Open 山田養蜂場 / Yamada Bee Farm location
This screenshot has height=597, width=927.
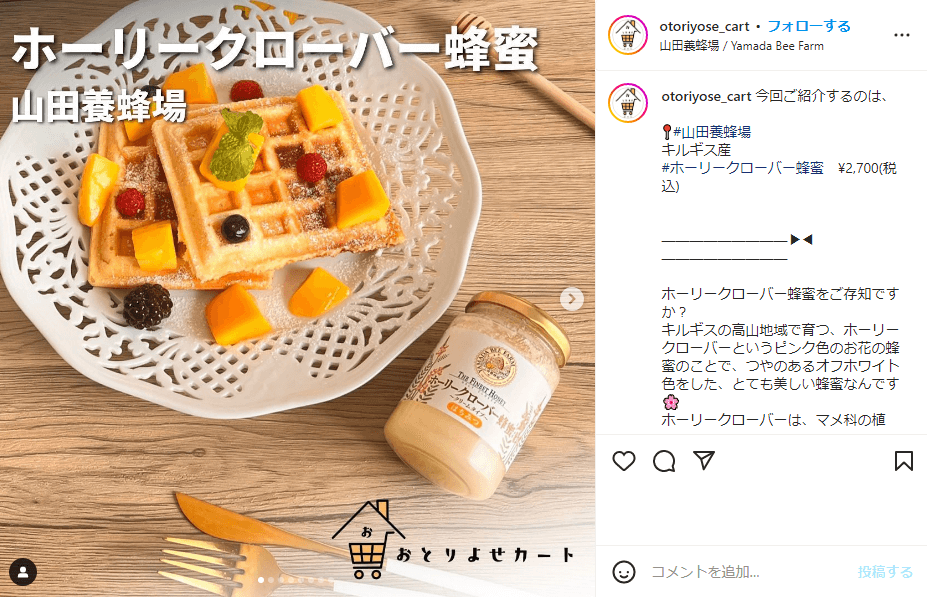741,46
